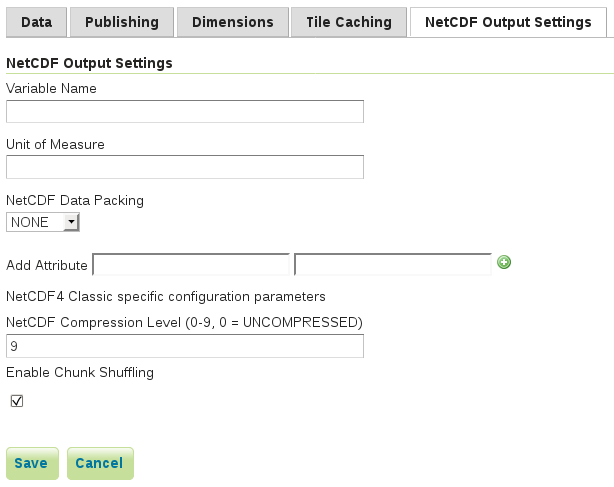
Task: Focus the first Add Attribute name field
Action: (191, 264)
